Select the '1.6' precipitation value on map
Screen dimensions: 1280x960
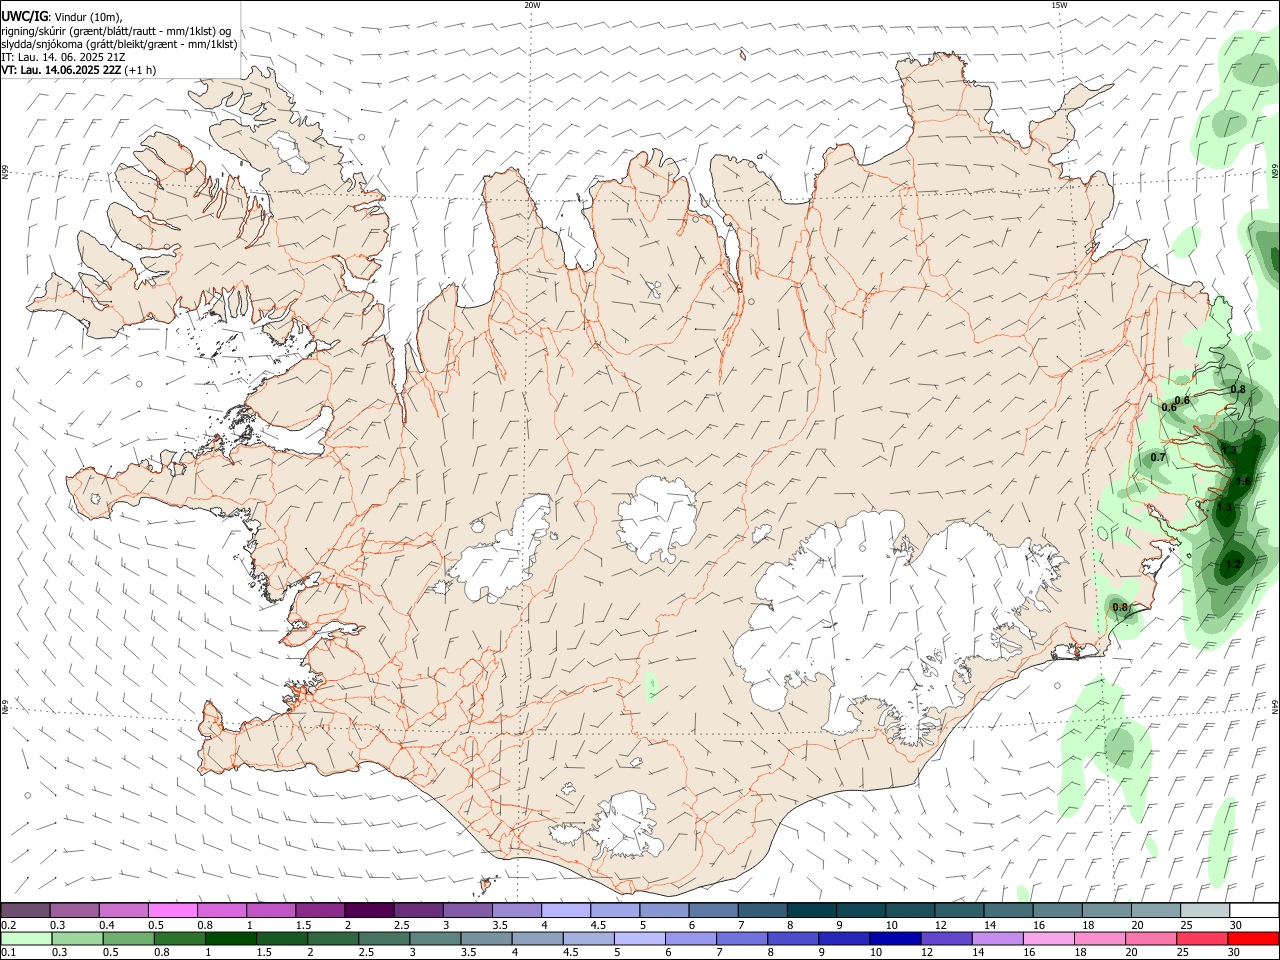tap(1243, 482)
